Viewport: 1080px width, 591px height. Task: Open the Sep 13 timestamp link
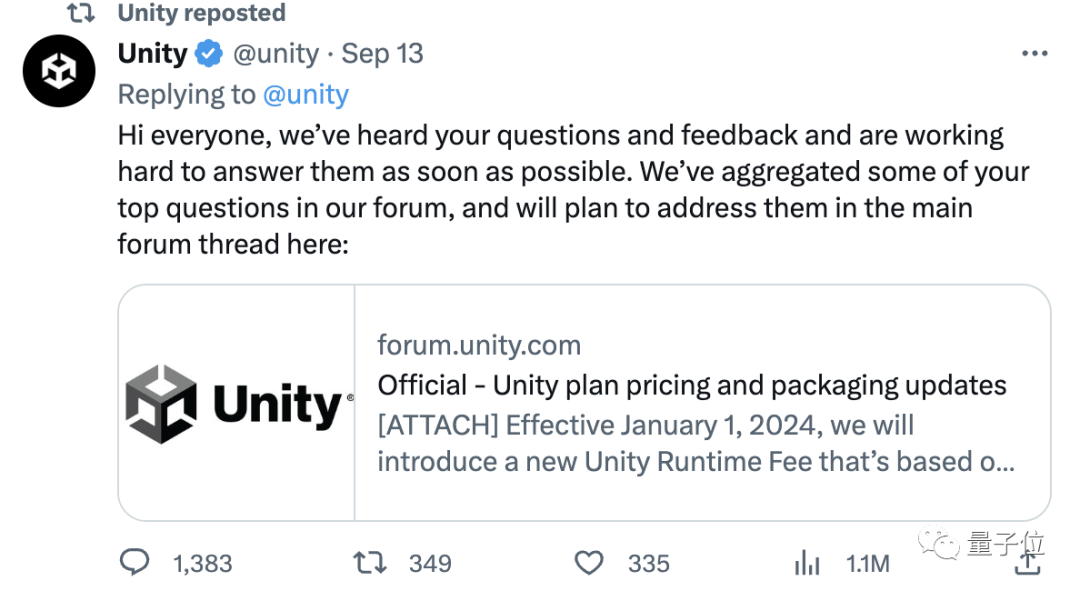[x=383, y=54]
